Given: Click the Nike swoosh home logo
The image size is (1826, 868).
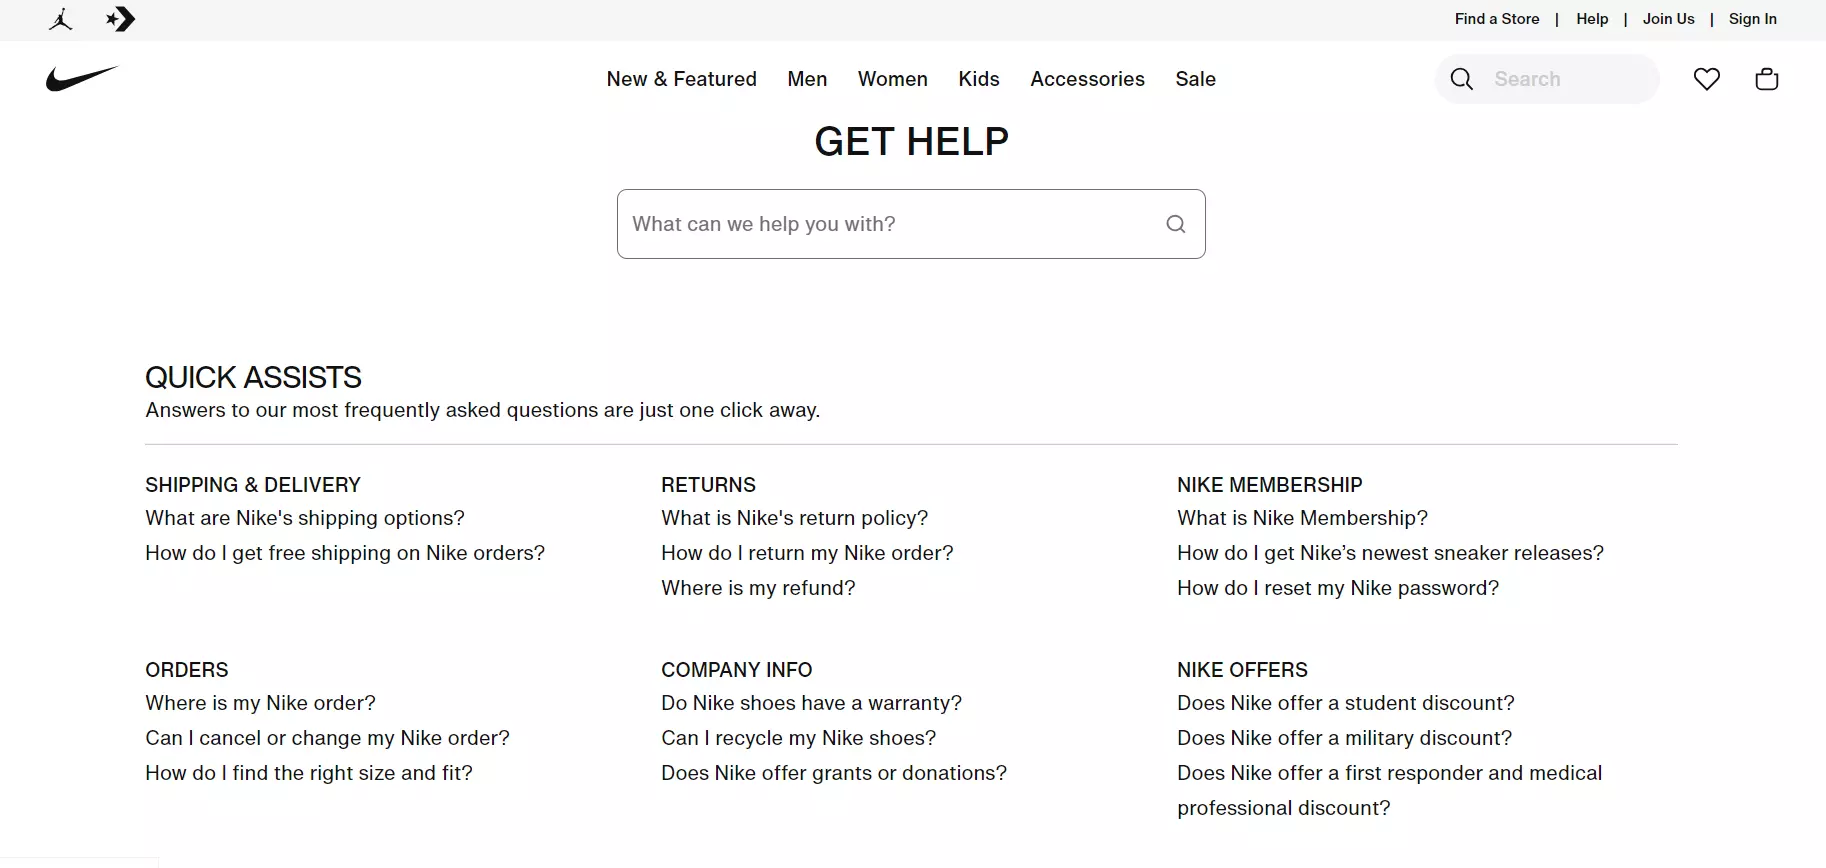Looking at the screenshot, I should pyautogui.click(x=82, y=79).
